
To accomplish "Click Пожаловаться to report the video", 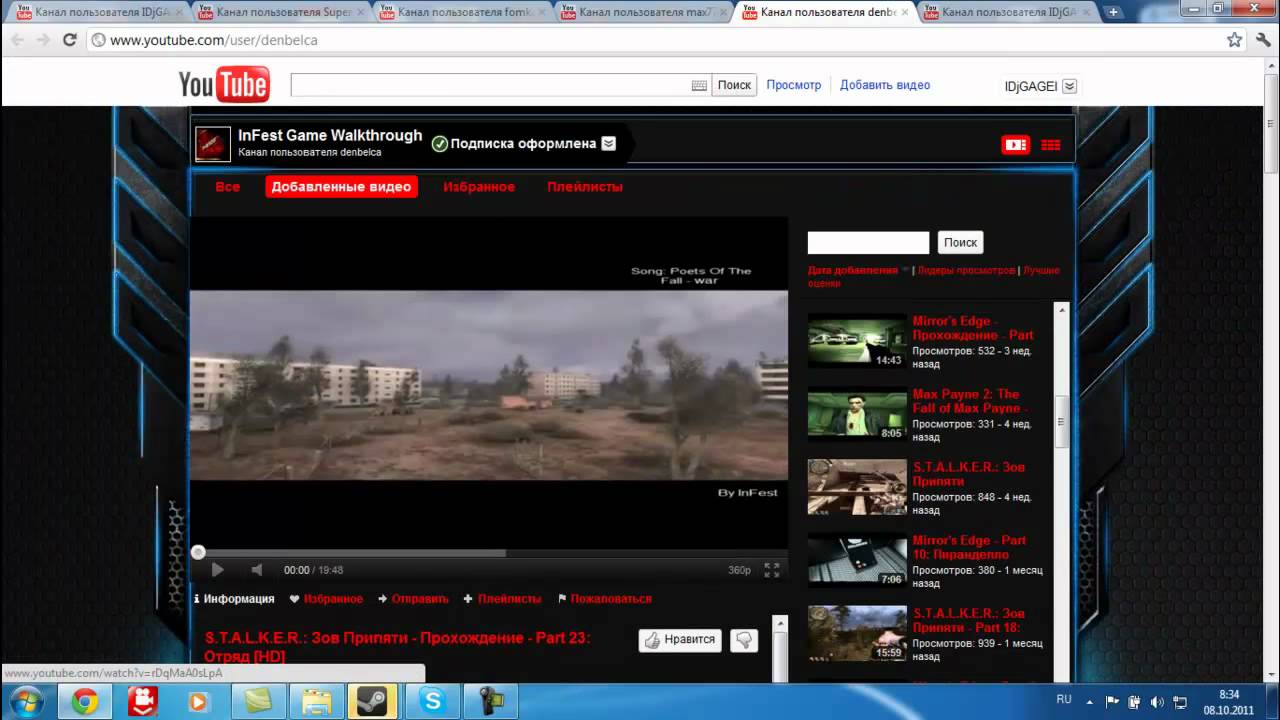I will [x=605, y=599].
